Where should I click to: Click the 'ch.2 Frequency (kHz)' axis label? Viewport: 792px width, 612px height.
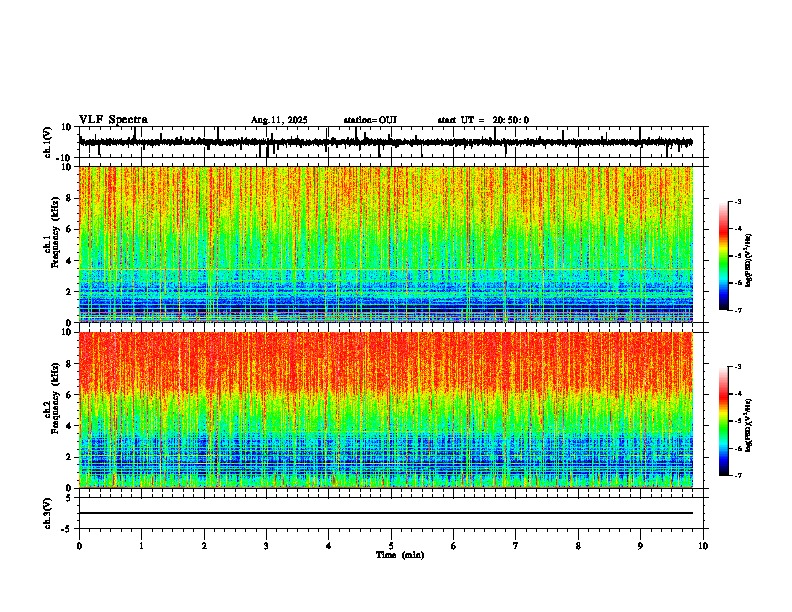pos(51,398)
